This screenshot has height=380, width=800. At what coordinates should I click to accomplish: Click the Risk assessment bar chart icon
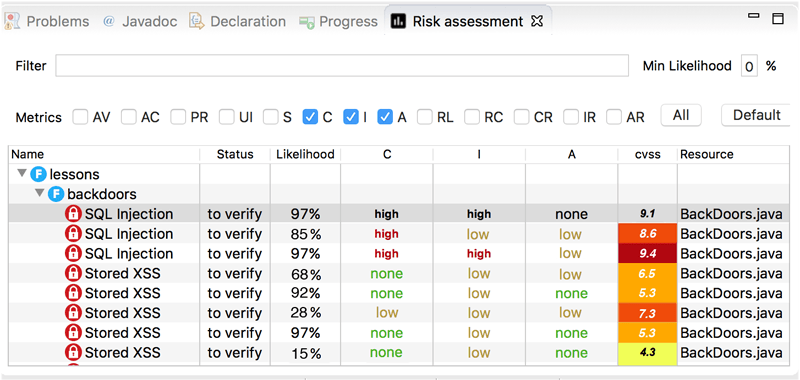[398, 21]
